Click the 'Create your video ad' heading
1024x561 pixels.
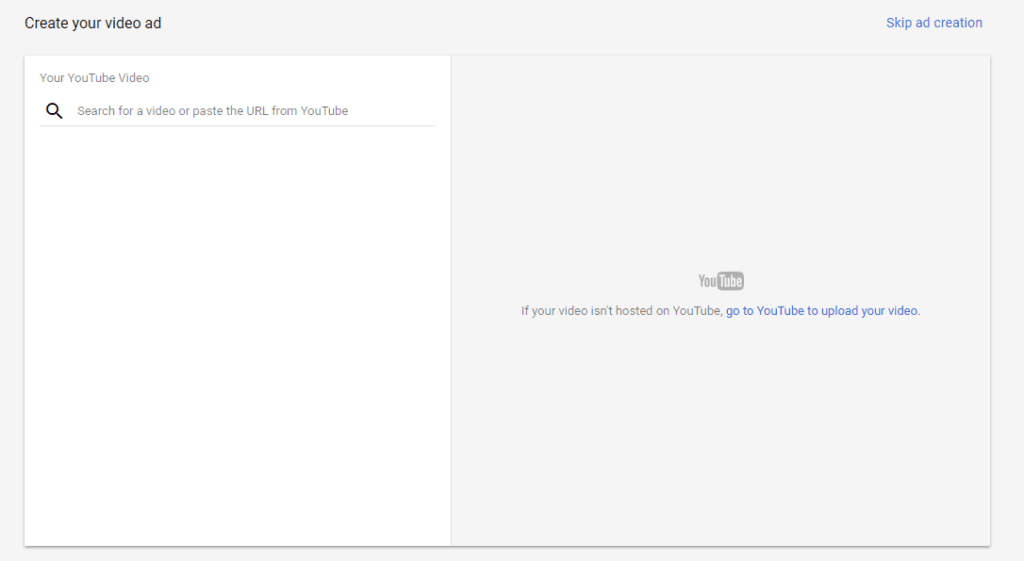click(93, 23)
